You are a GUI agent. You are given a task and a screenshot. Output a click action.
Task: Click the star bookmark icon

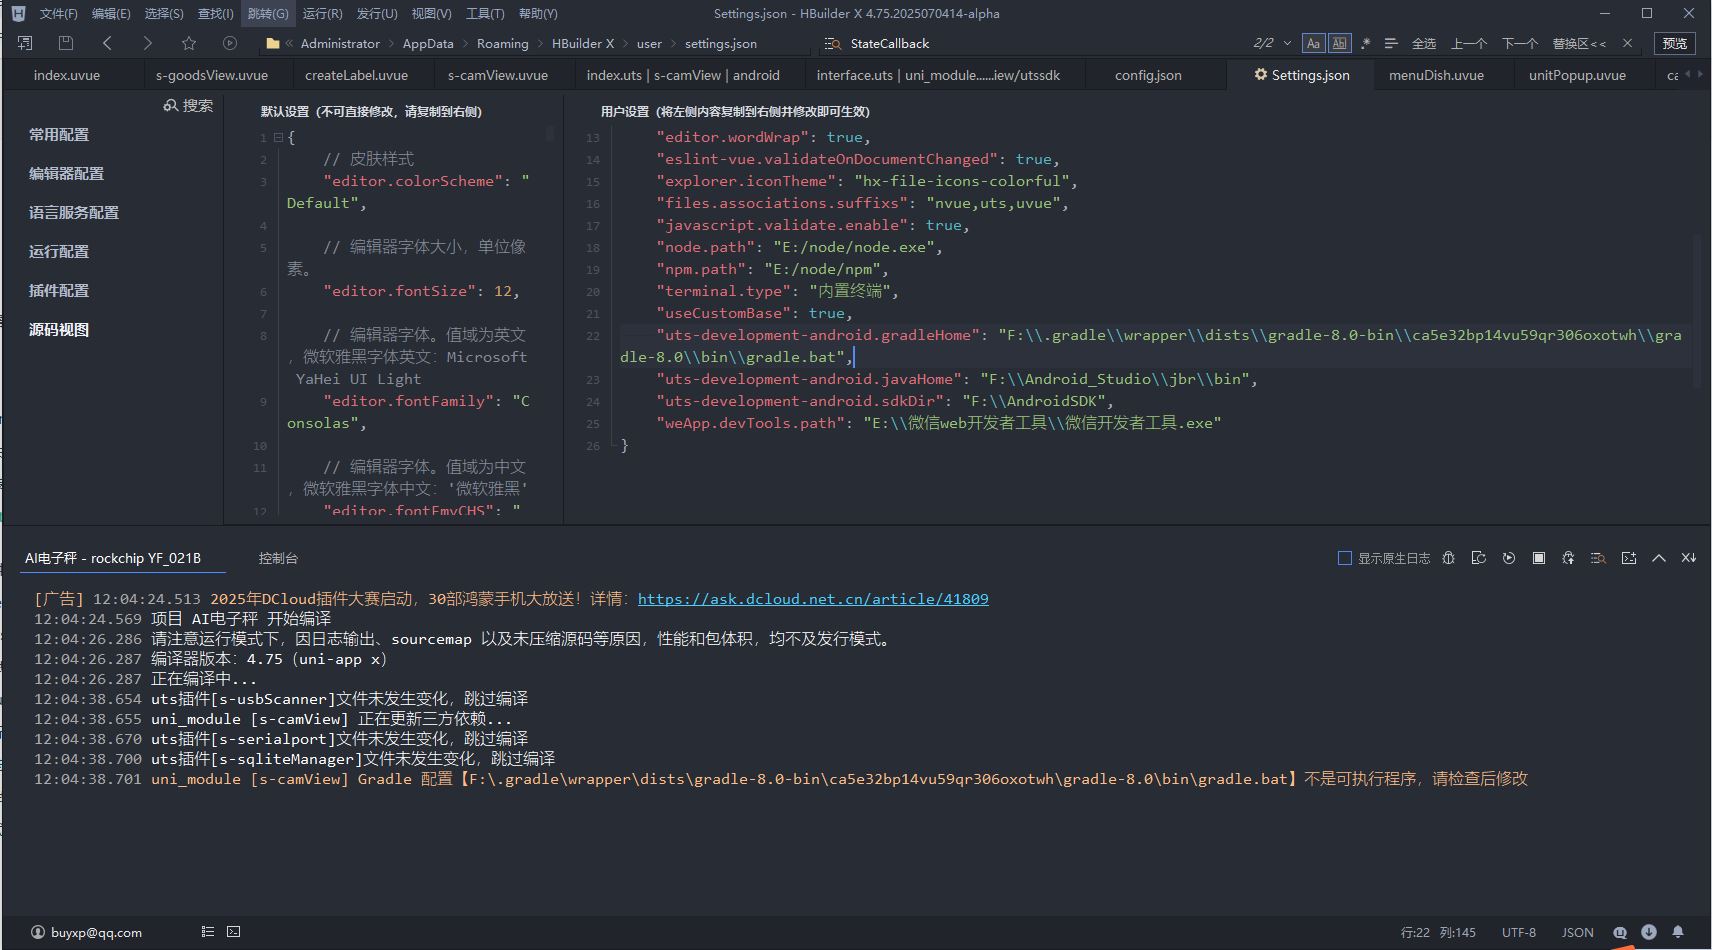pyautogui.click(x=189, y=43)
